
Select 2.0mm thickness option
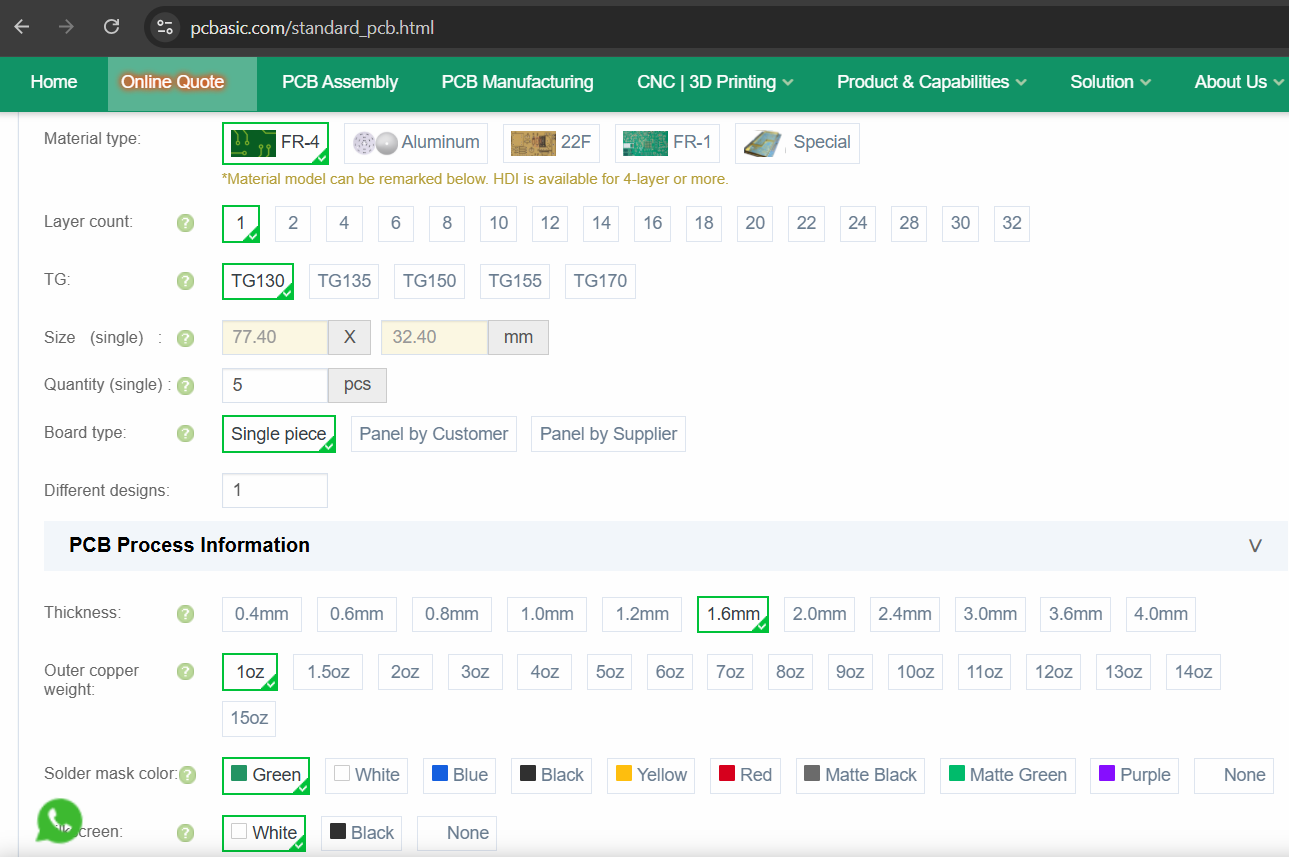click(x=820, y=614)
